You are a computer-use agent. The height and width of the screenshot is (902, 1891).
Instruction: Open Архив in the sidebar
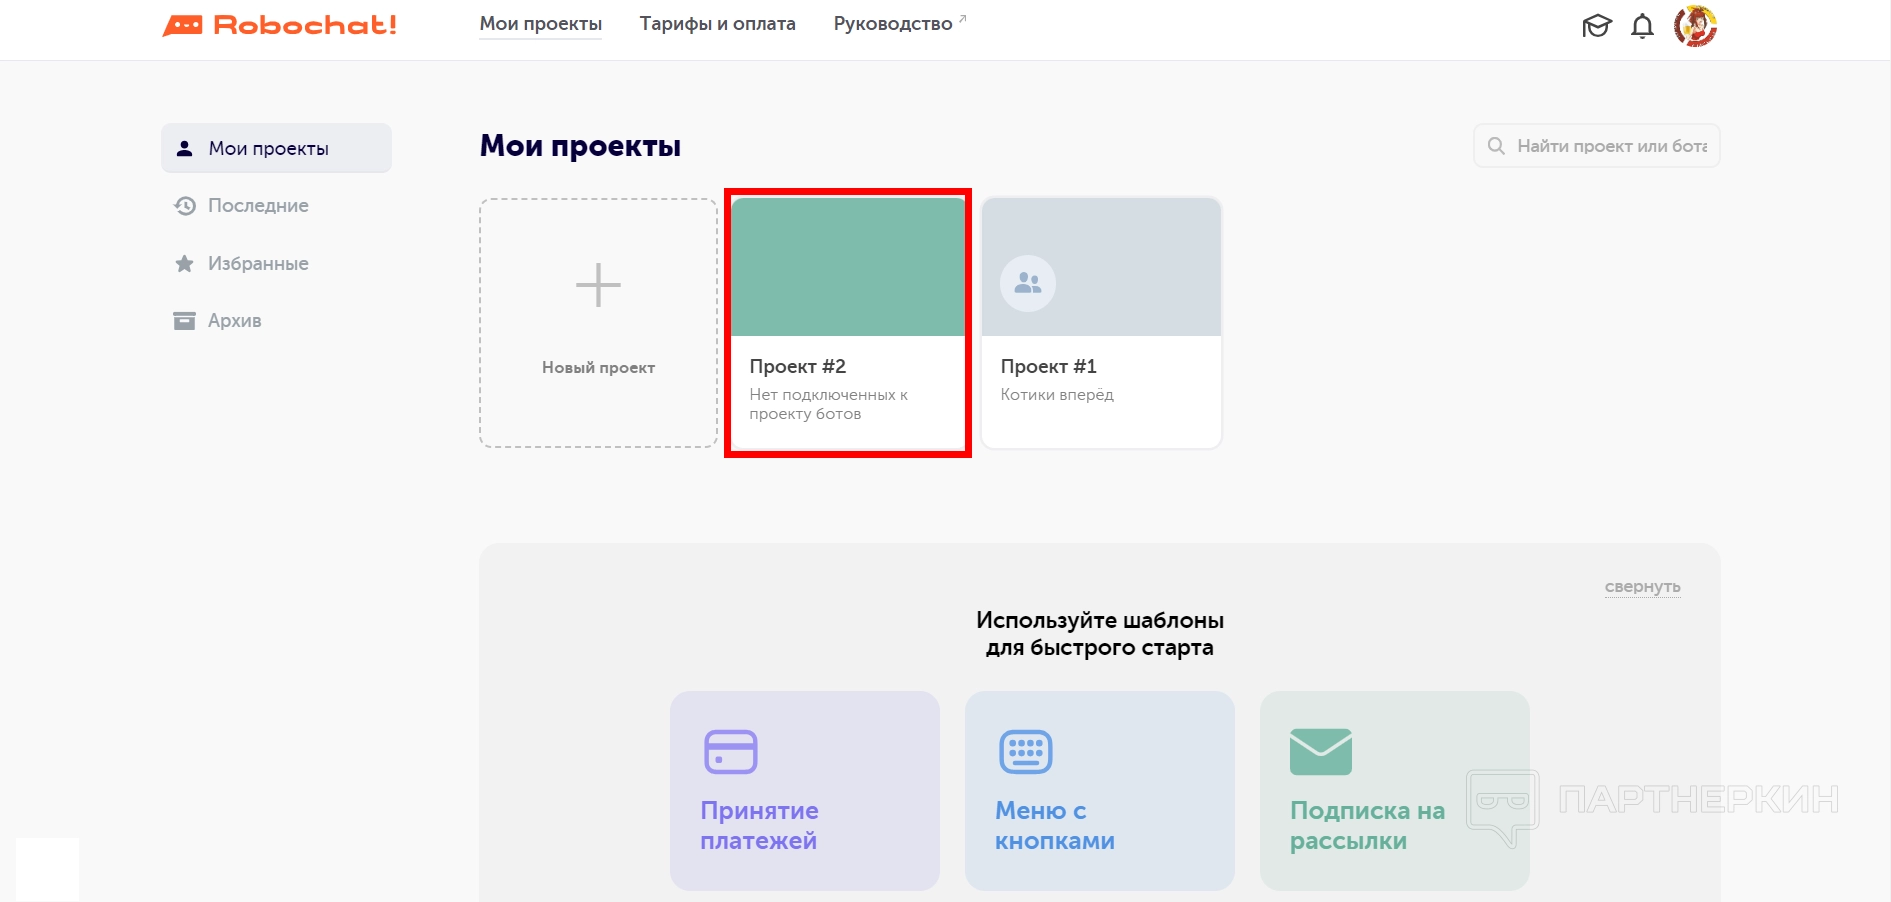pyautogui.click(x=234, y=321)
